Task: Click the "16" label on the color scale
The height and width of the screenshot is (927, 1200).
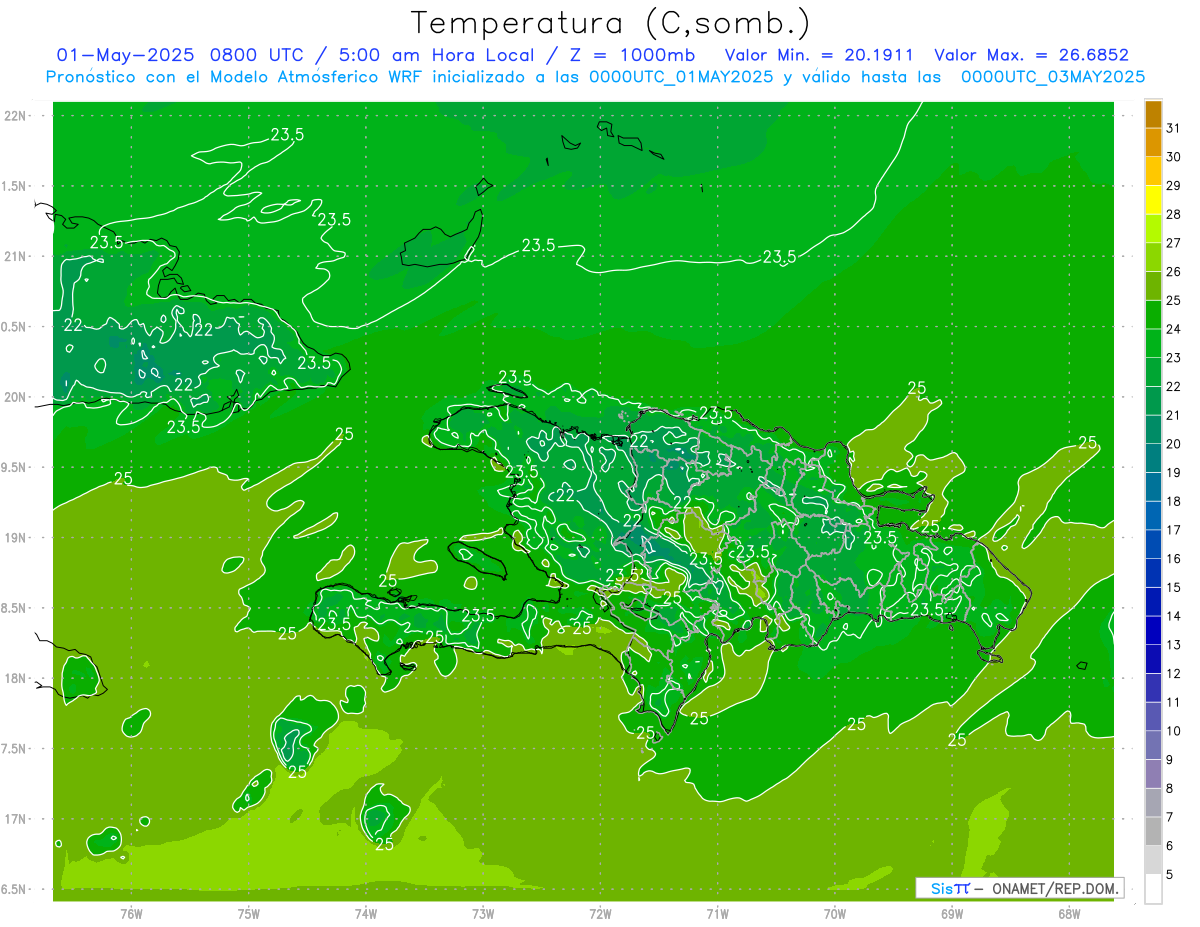Action: pyautogui.click(x=1173, y=559)
